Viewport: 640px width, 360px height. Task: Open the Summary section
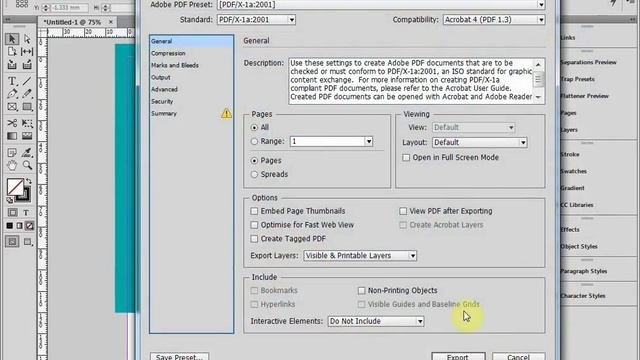(164, 113)
